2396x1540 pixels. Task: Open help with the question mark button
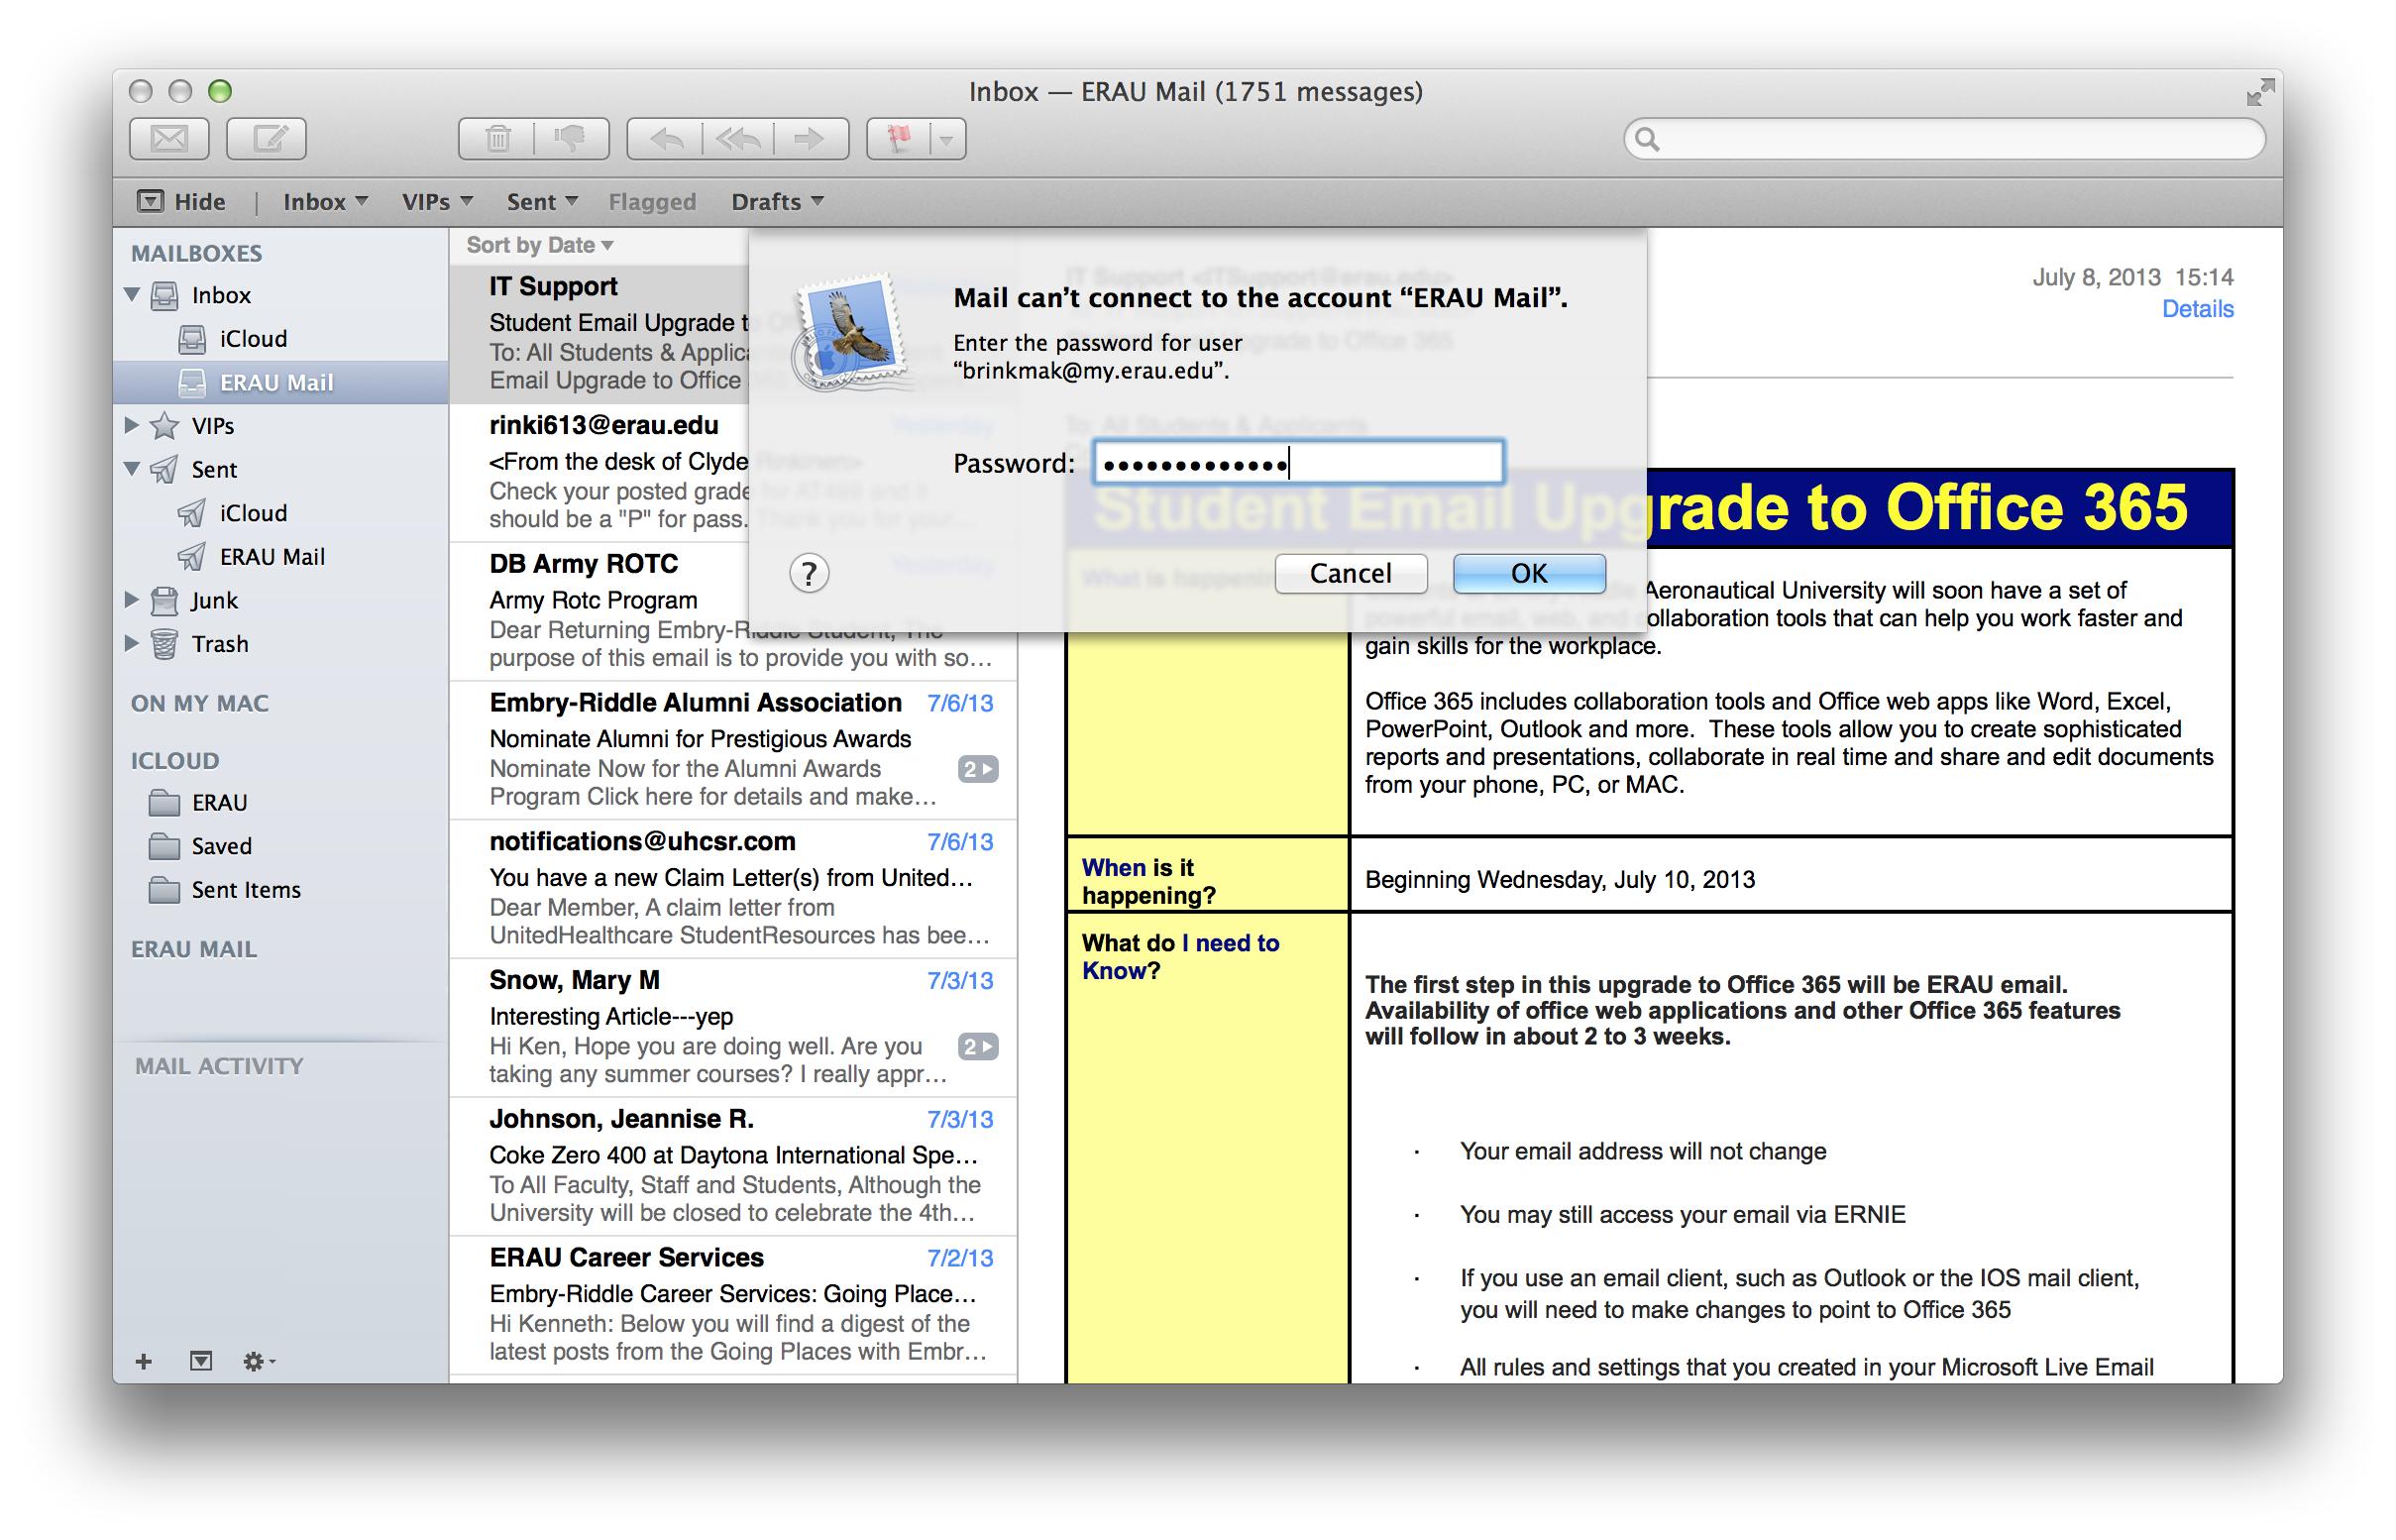click(809, 574)
